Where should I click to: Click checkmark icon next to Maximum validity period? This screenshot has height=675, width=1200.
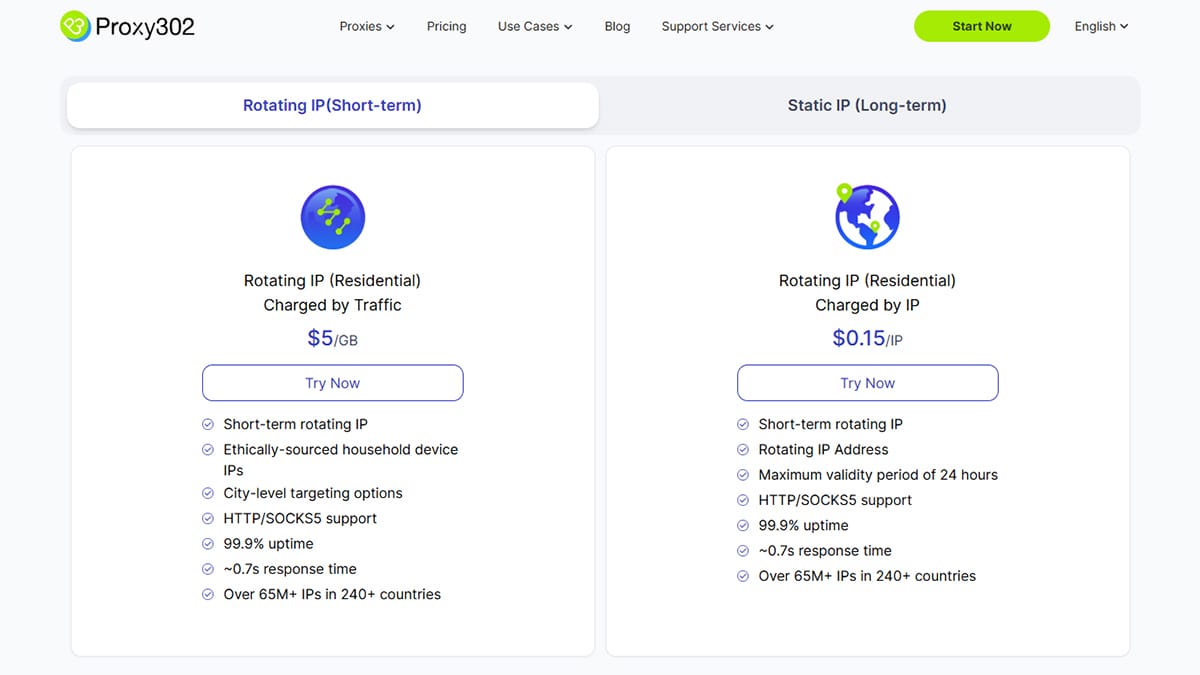point(743,475)
